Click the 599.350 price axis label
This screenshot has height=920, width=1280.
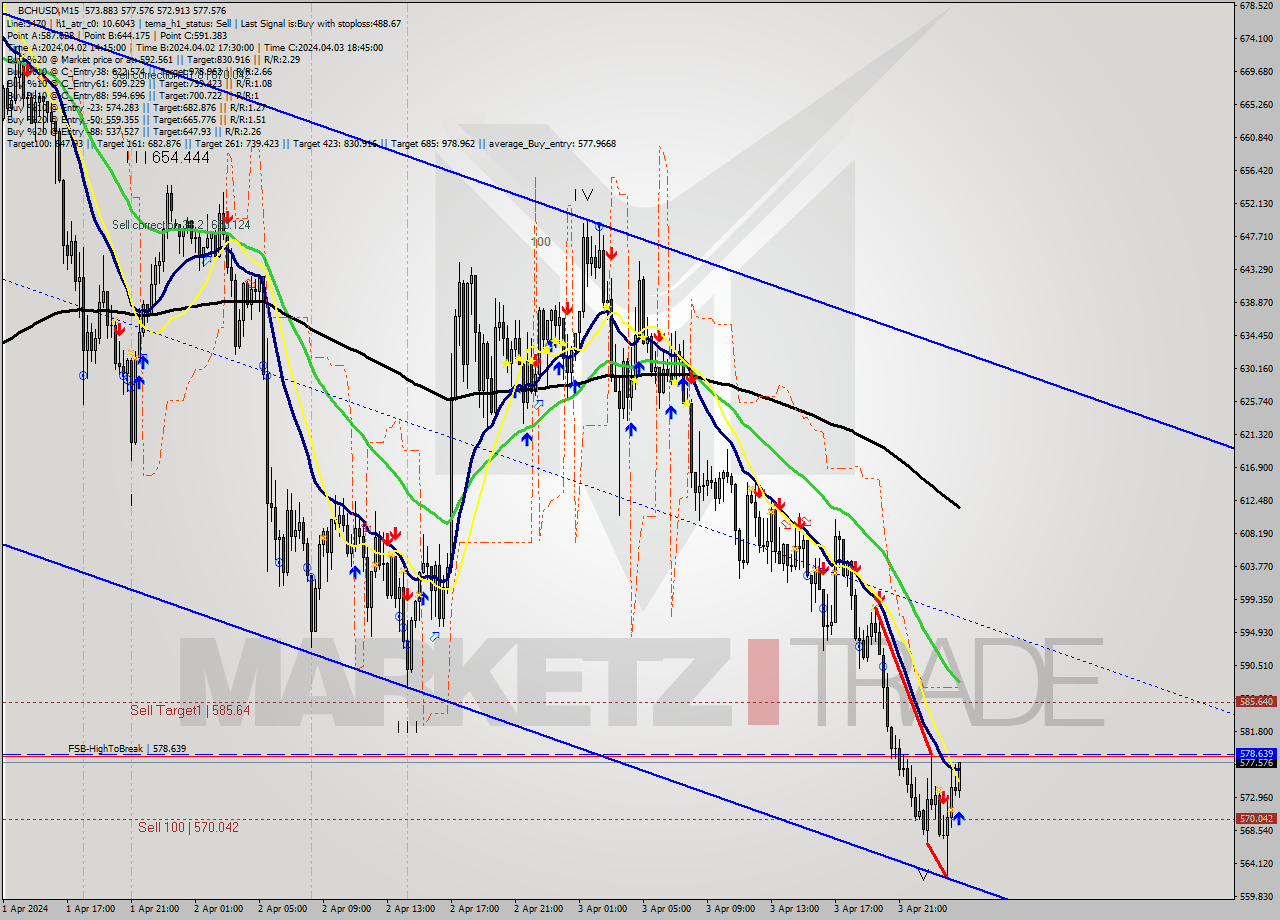point(1256,600)
